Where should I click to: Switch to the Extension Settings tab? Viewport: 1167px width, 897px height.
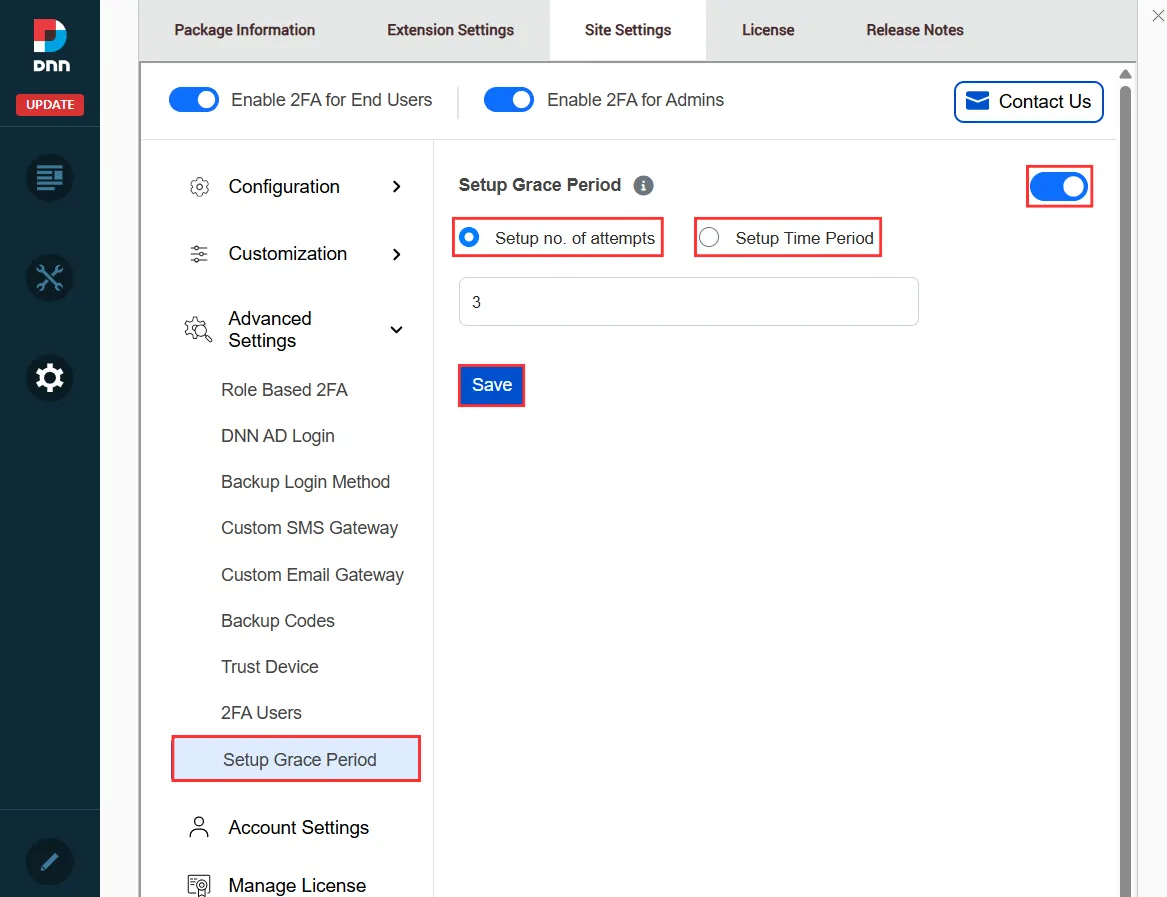(450, 30)
